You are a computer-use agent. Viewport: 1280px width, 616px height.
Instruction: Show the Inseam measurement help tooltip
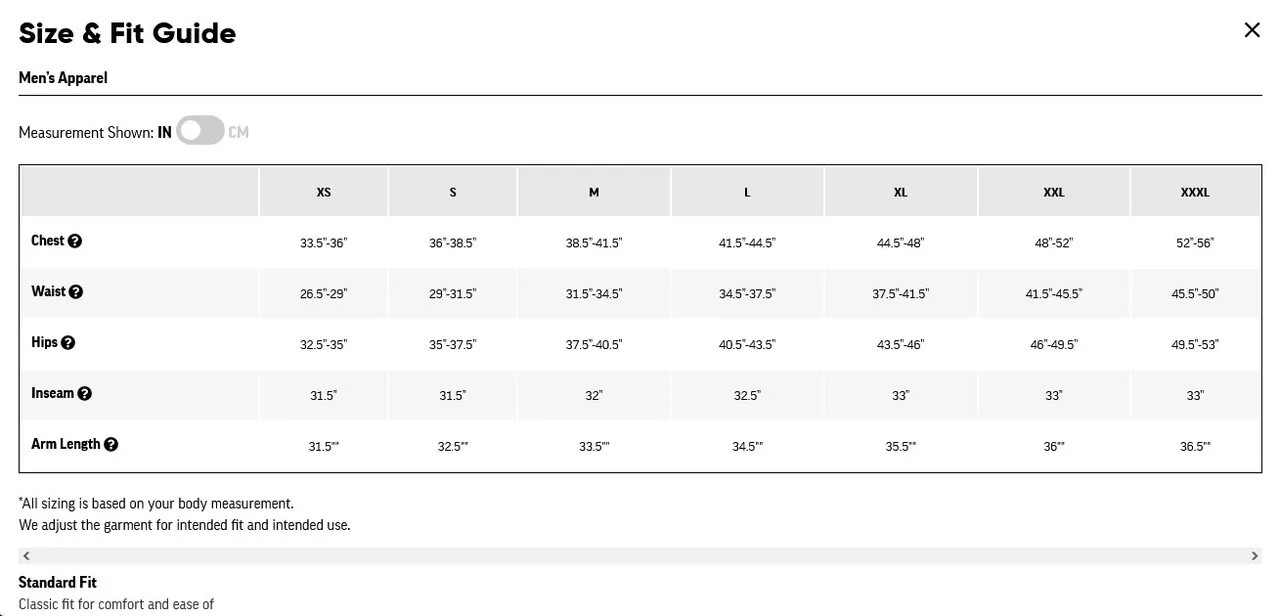point(85,394)
